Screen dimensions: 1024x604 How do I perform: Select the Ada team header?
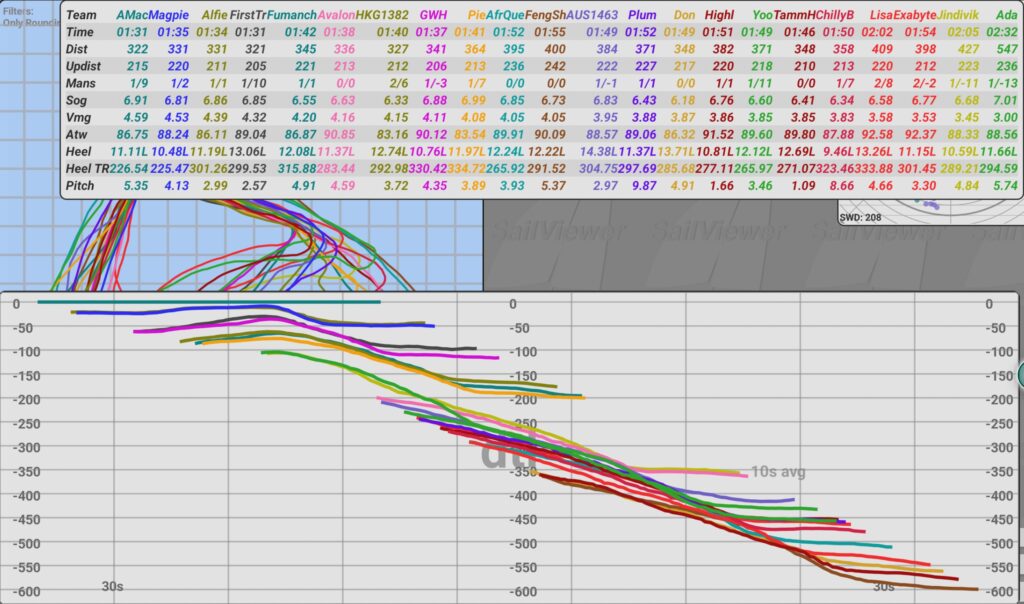[1006, 15]
